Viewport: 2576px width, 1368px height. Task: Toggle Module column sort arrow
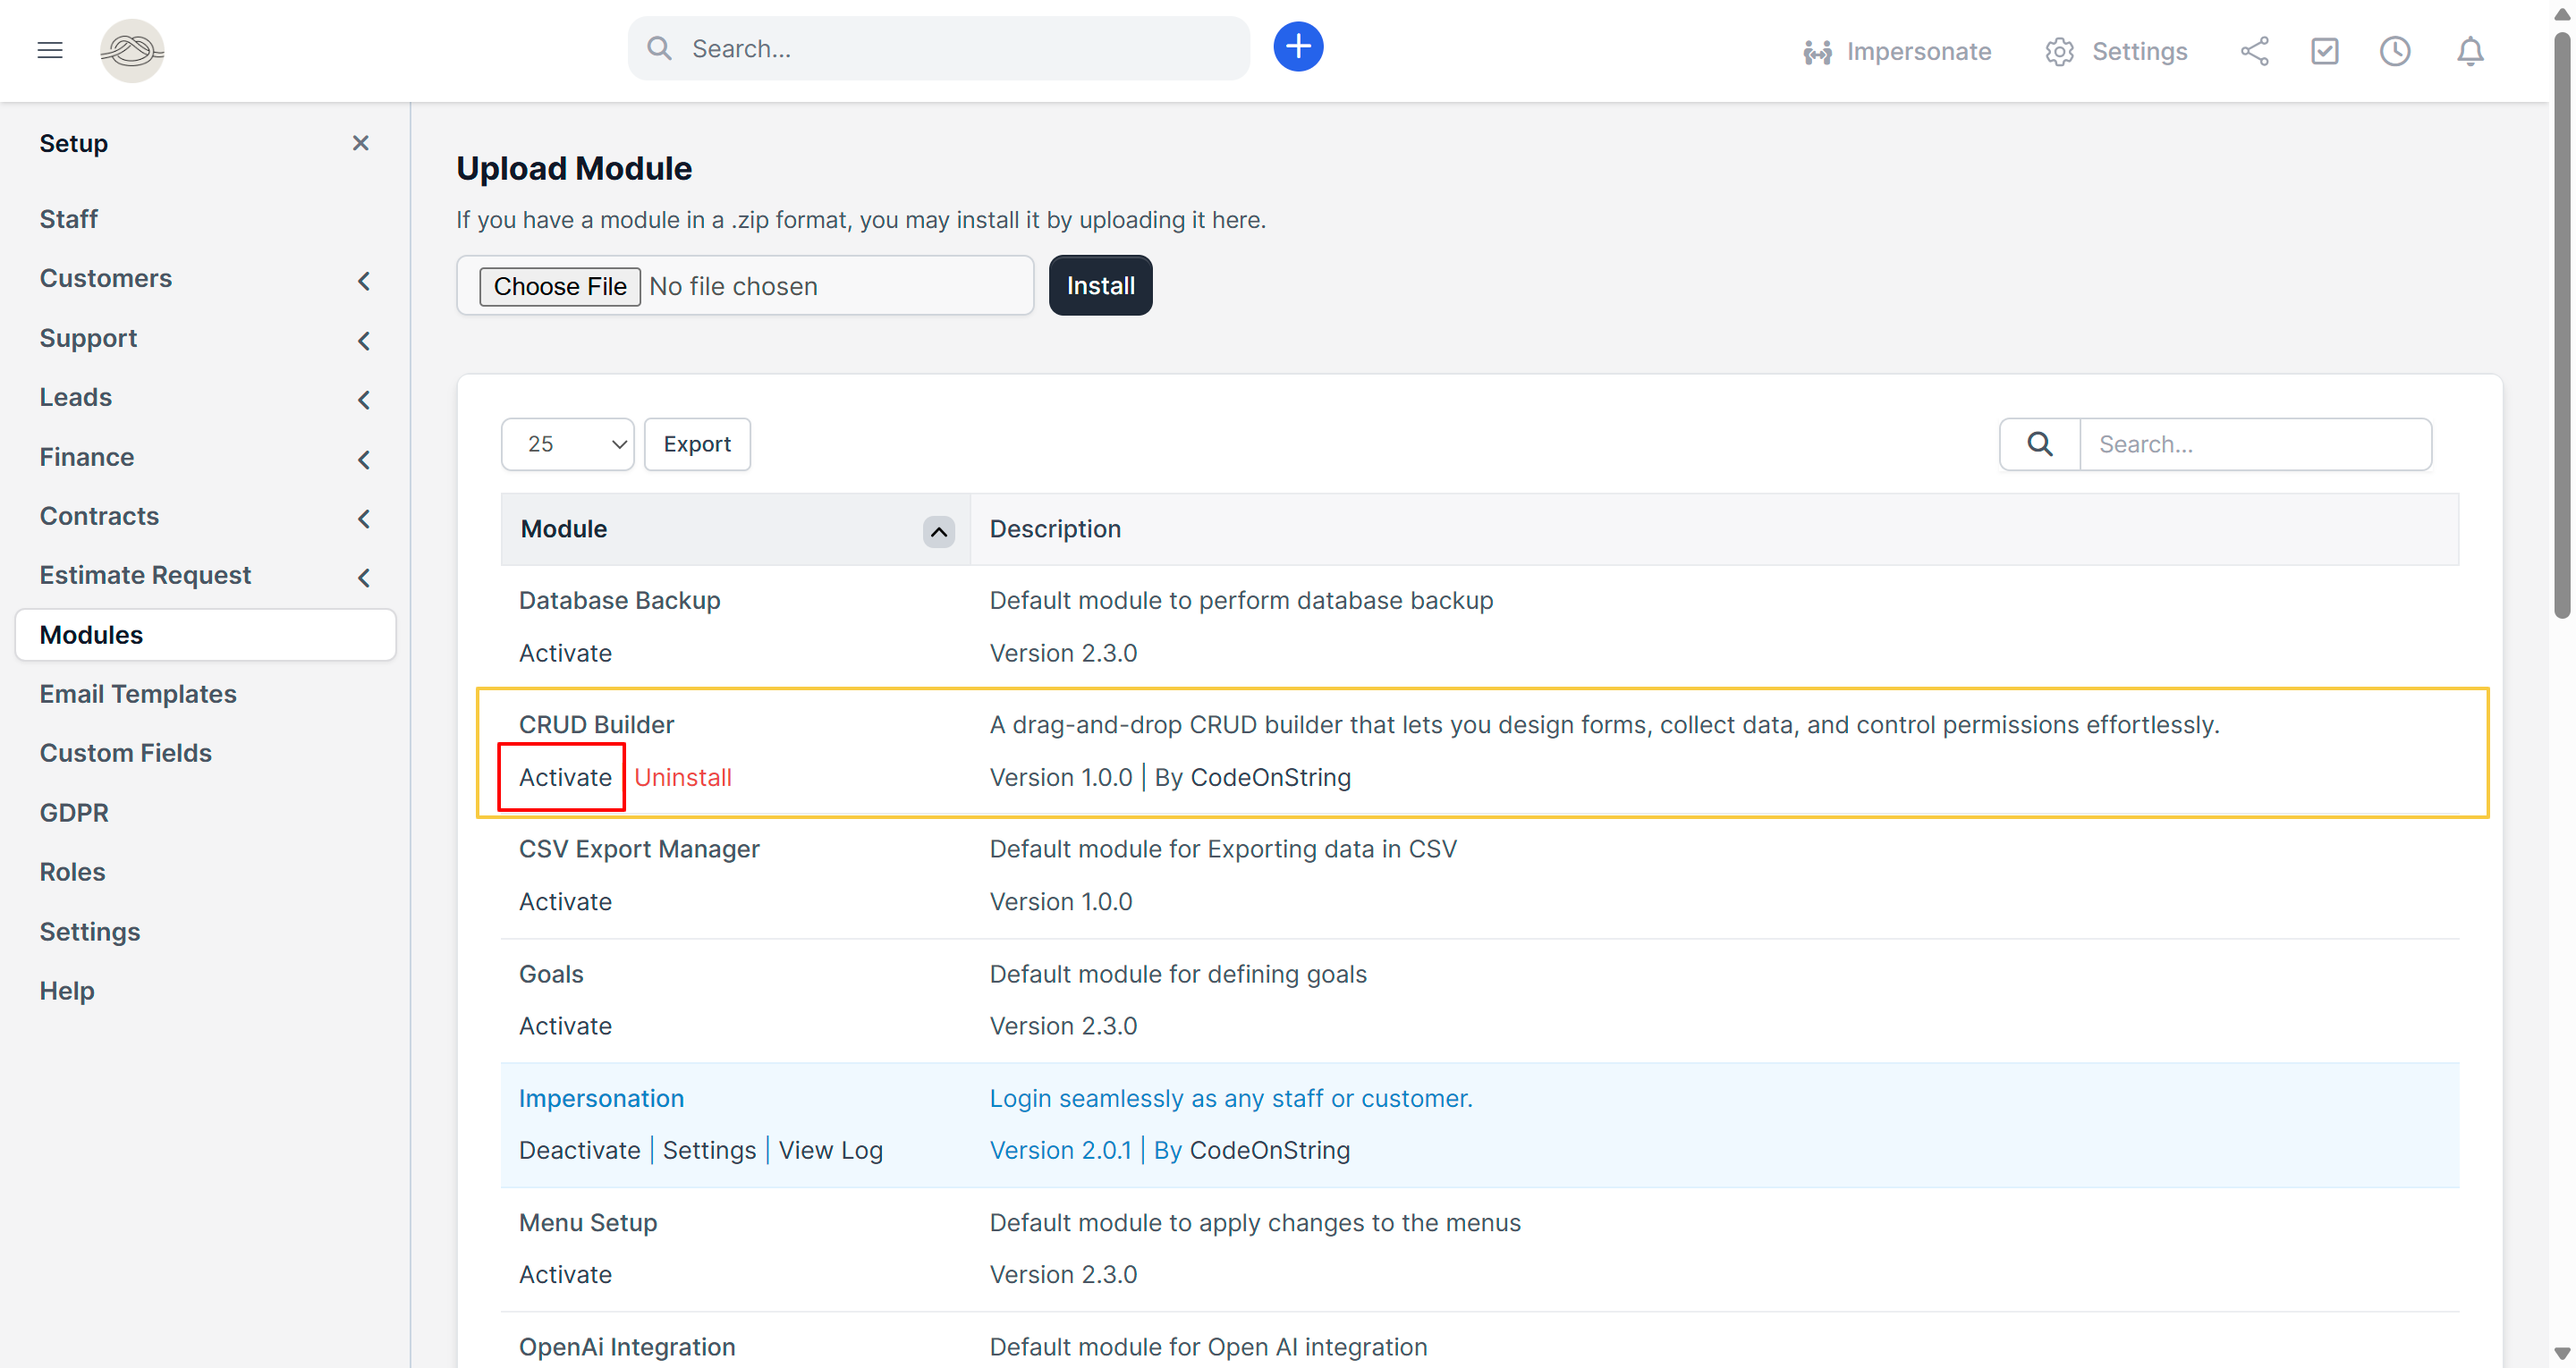937,531
